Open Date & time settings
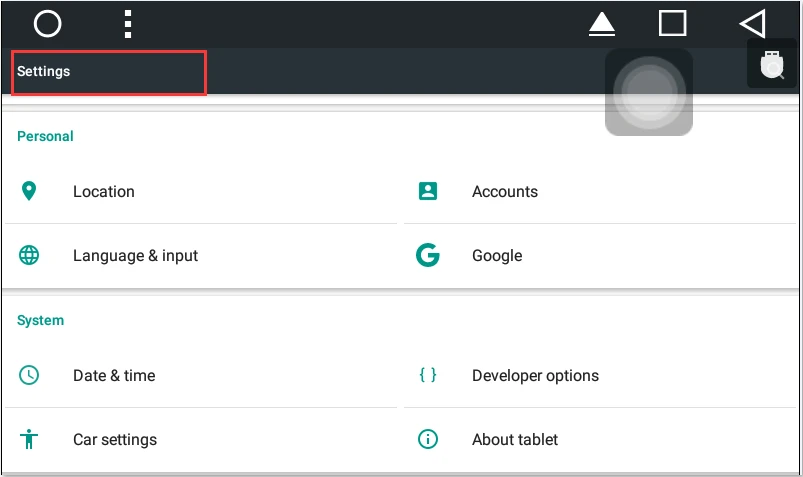The height and width of the screenshot is (477, 803). 201,376
